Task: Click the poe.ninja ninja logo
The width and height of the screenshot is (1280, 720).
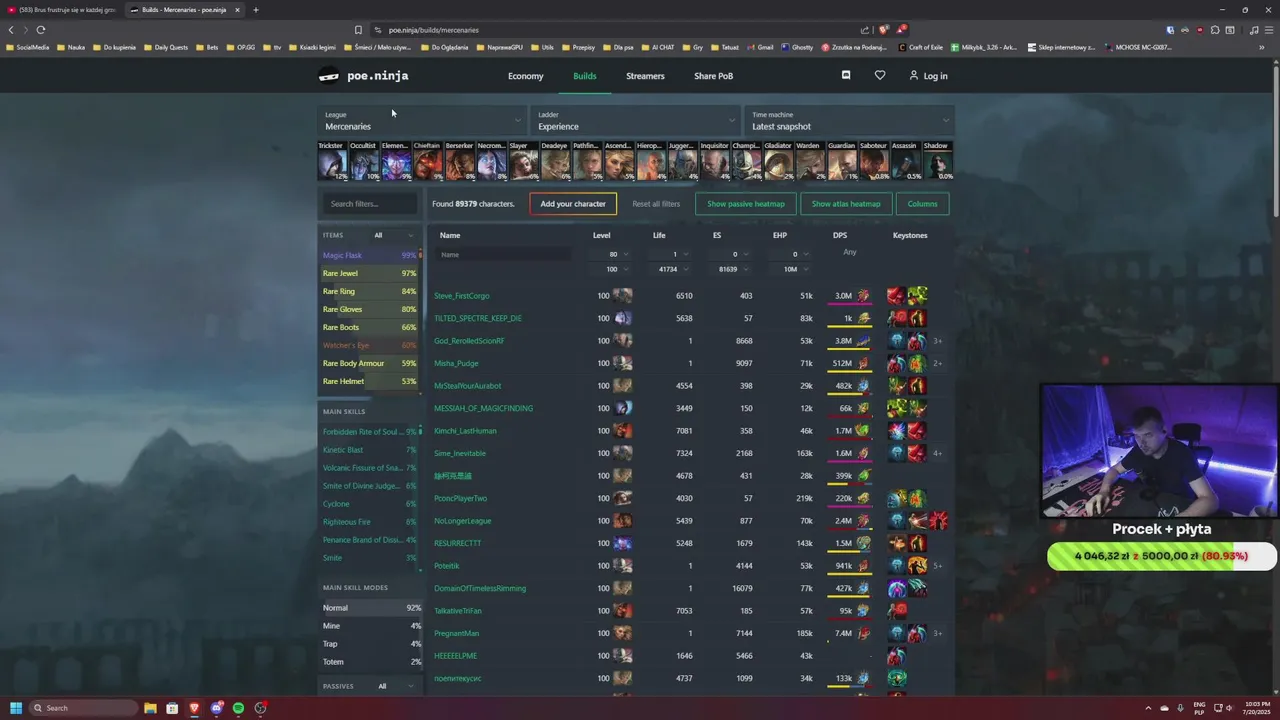Action: tap(329, 76)
